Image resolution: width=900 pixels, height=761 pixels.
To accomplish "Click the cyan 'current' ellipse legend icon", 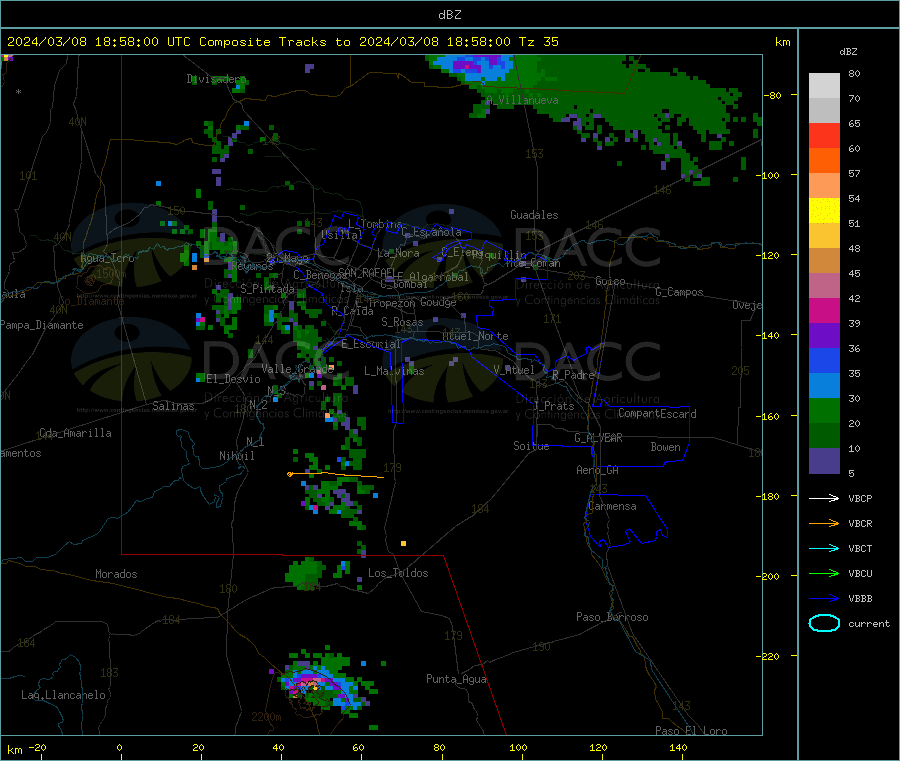I will 824,623.
